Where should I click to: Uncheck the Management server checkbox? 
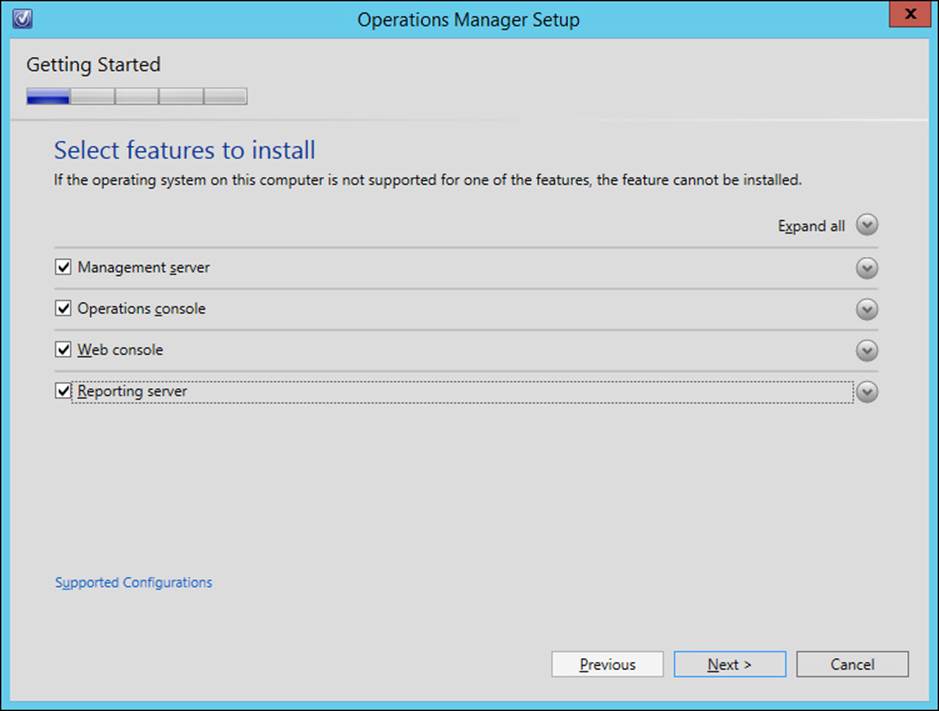63,267
